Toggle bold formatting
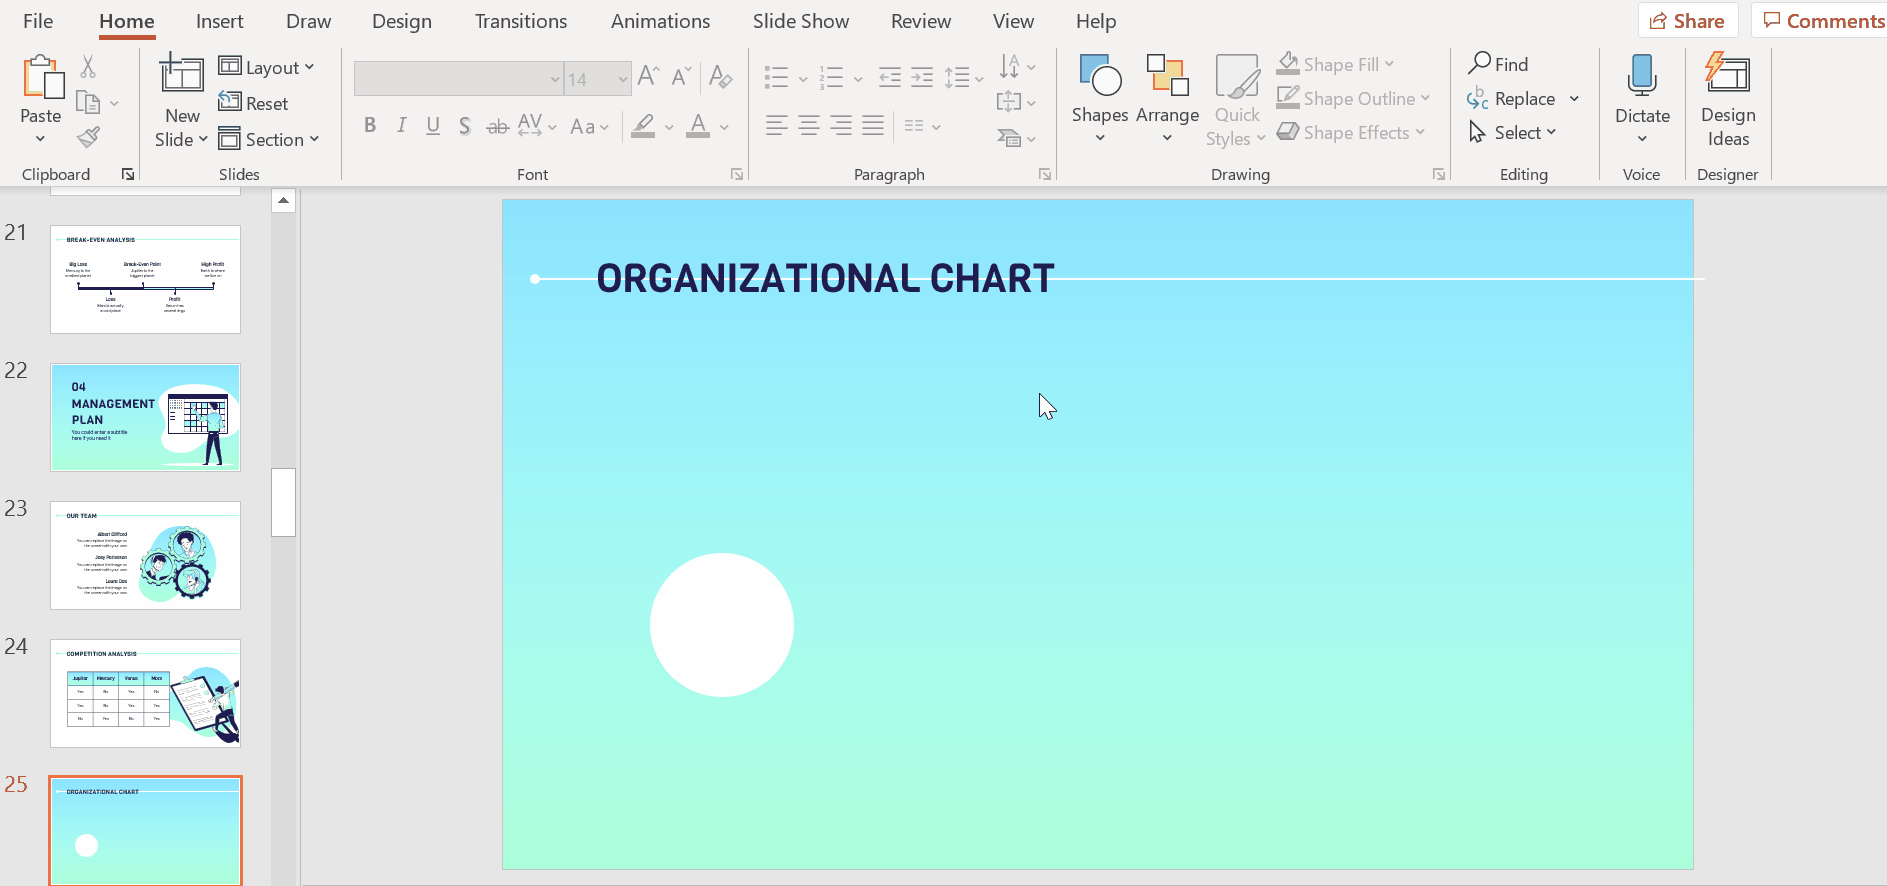 click(x=370, y=126)
